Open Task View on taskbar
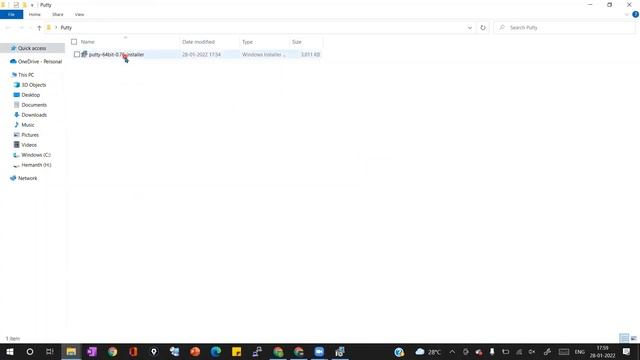This screenshot has height=360, width=640. coord(50,351)
